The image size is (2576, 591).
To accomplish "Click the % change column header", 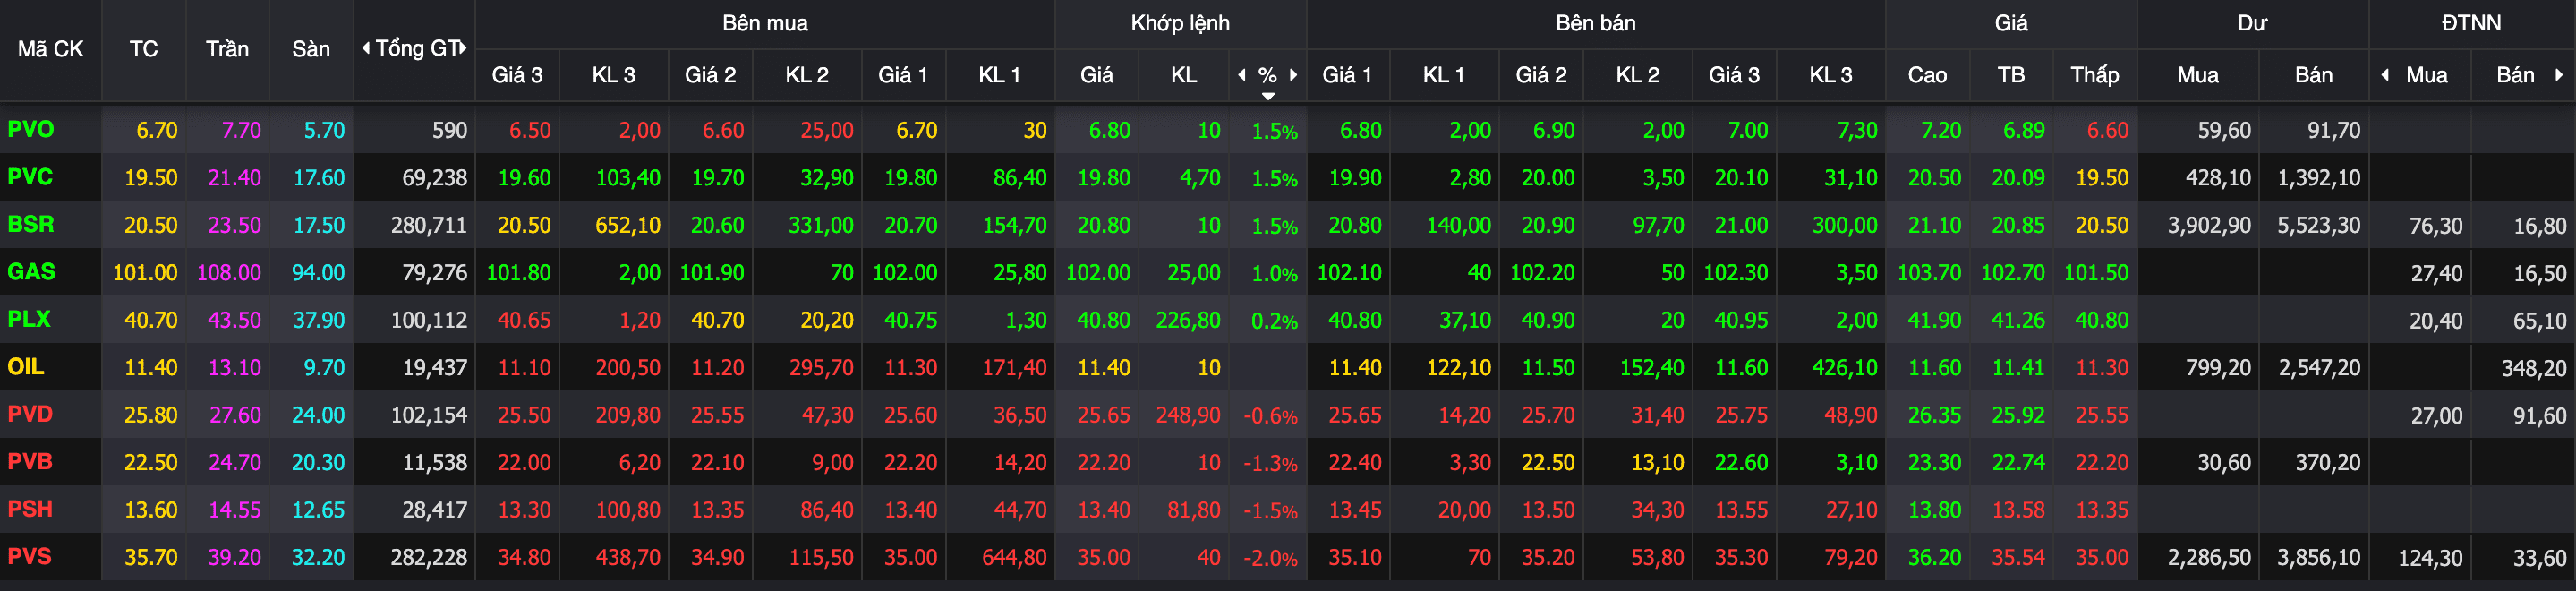I will 1267,75.
